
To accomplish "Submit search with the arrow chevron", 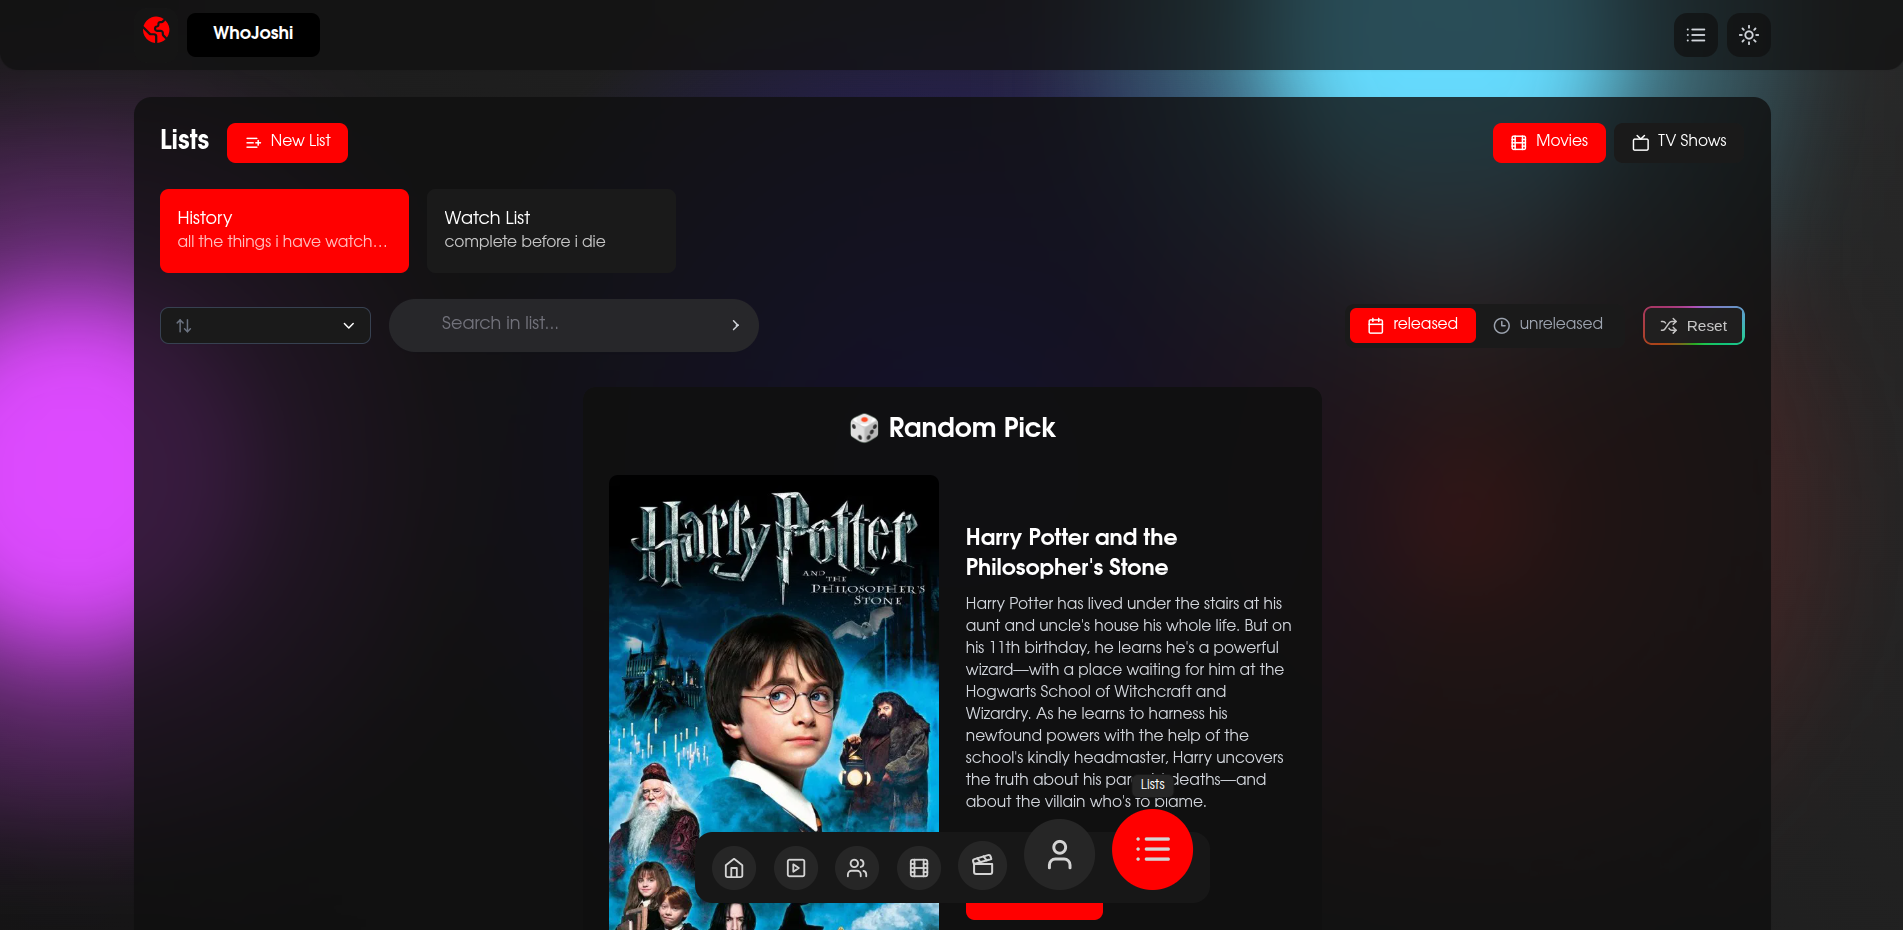I will [735, 325].
